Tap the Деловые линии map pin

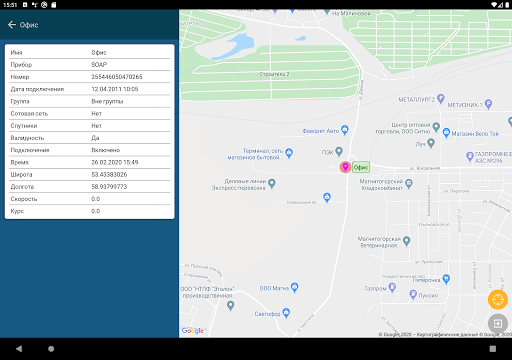tap(272, 183)
